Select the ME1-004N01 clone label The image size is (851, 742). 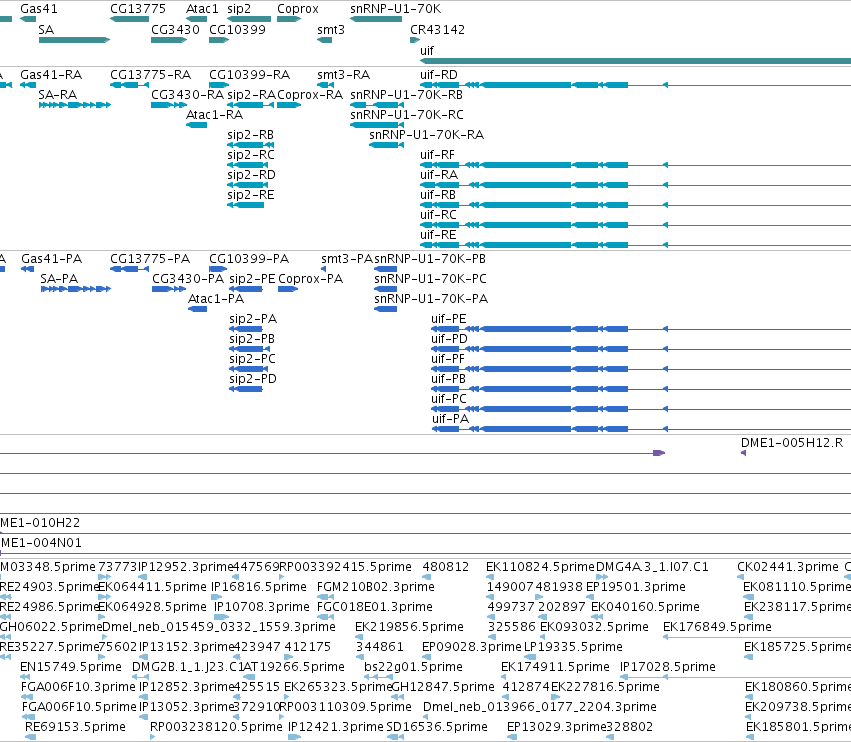pyautogui.click(x=42, y=542)
